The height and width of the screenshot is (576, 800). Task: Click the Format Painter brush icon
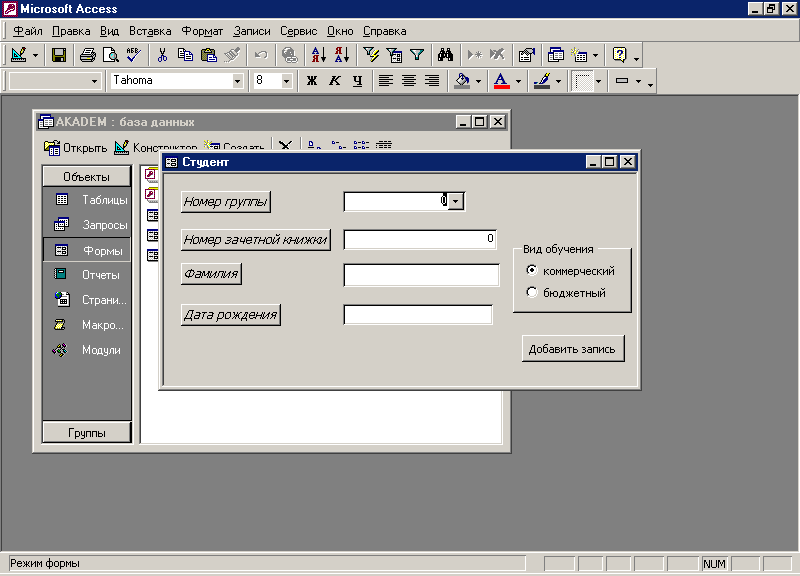[232, 55]
